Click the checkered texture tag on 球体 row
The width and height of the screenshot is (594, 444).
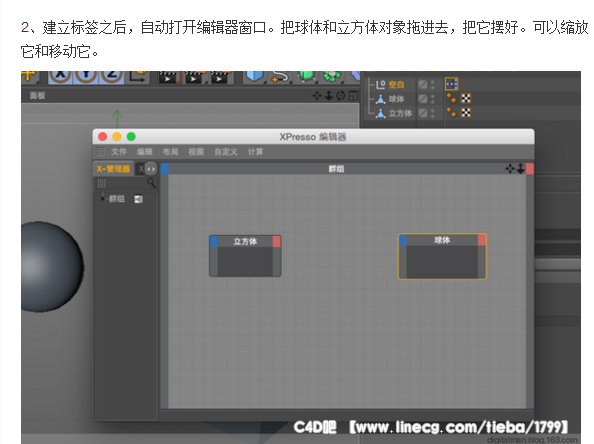[466, 98]
